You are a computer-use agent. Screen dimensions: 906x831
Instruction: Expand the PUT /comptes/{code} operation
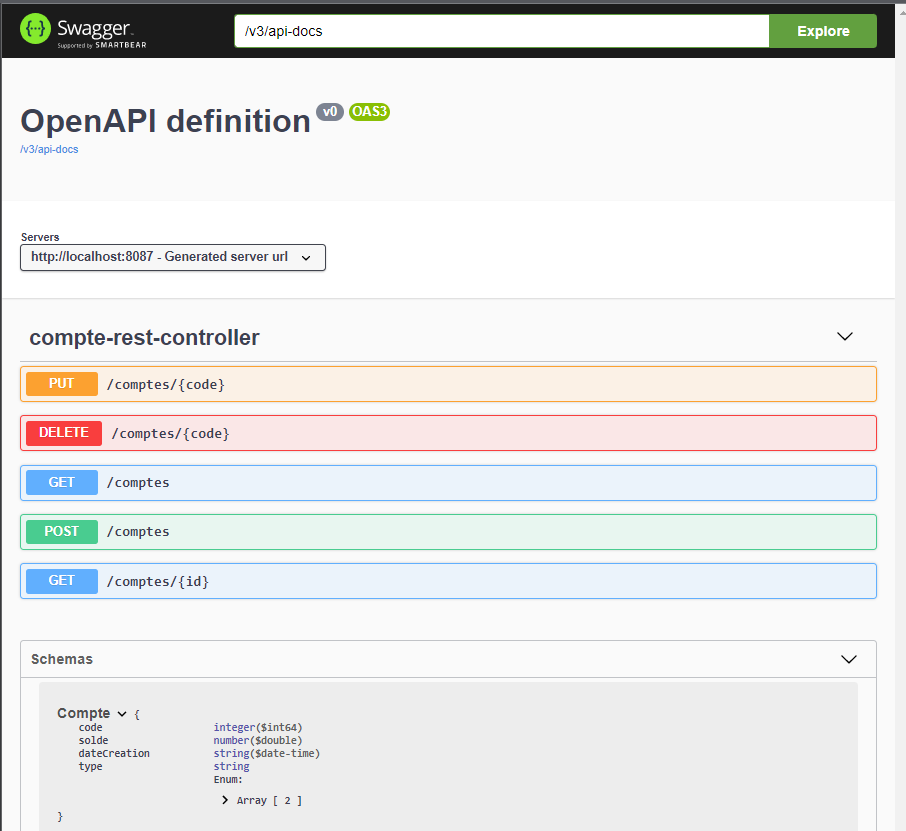(x=450, y=383)
